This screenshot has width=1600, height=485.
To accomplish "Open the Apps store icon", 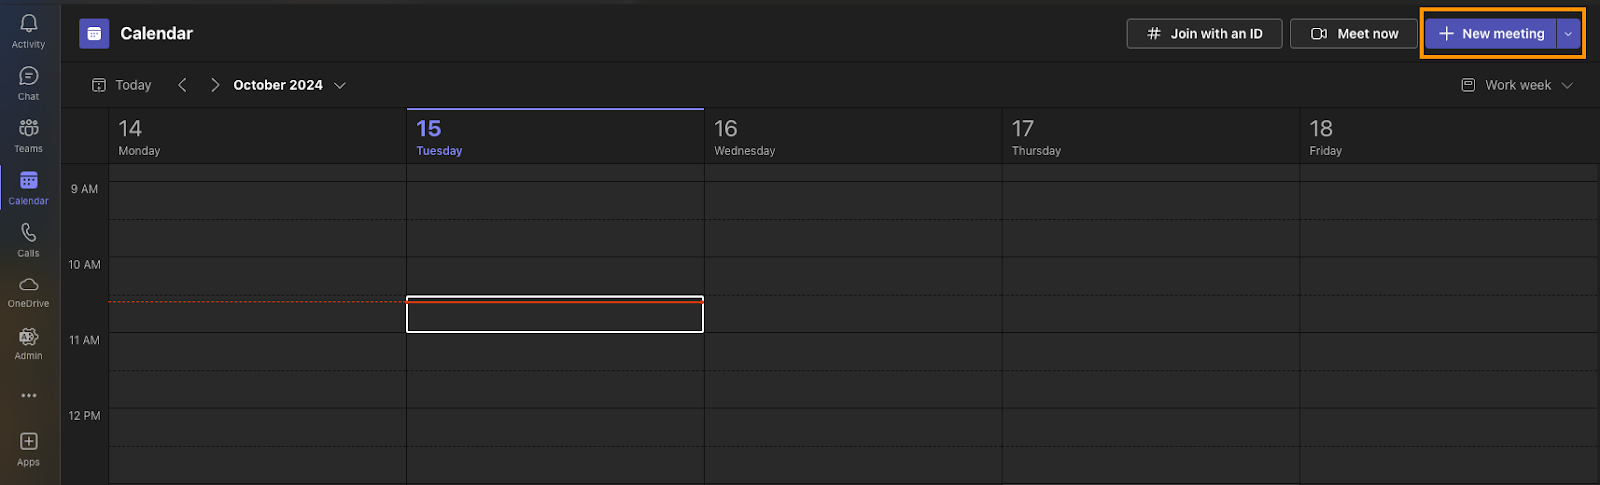I will (28, 447).
